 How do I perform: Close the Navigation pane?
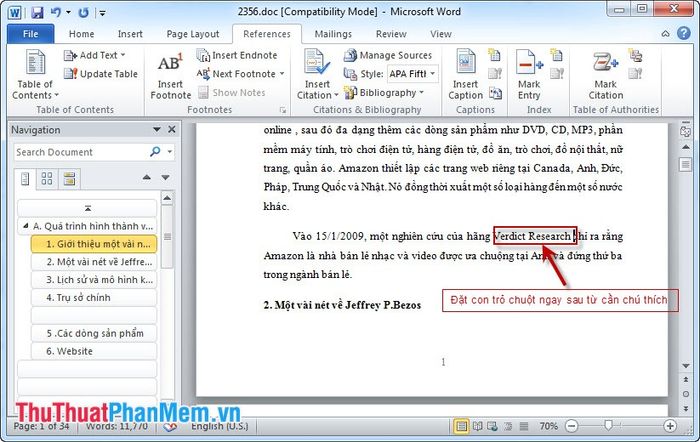pos(172,129)
